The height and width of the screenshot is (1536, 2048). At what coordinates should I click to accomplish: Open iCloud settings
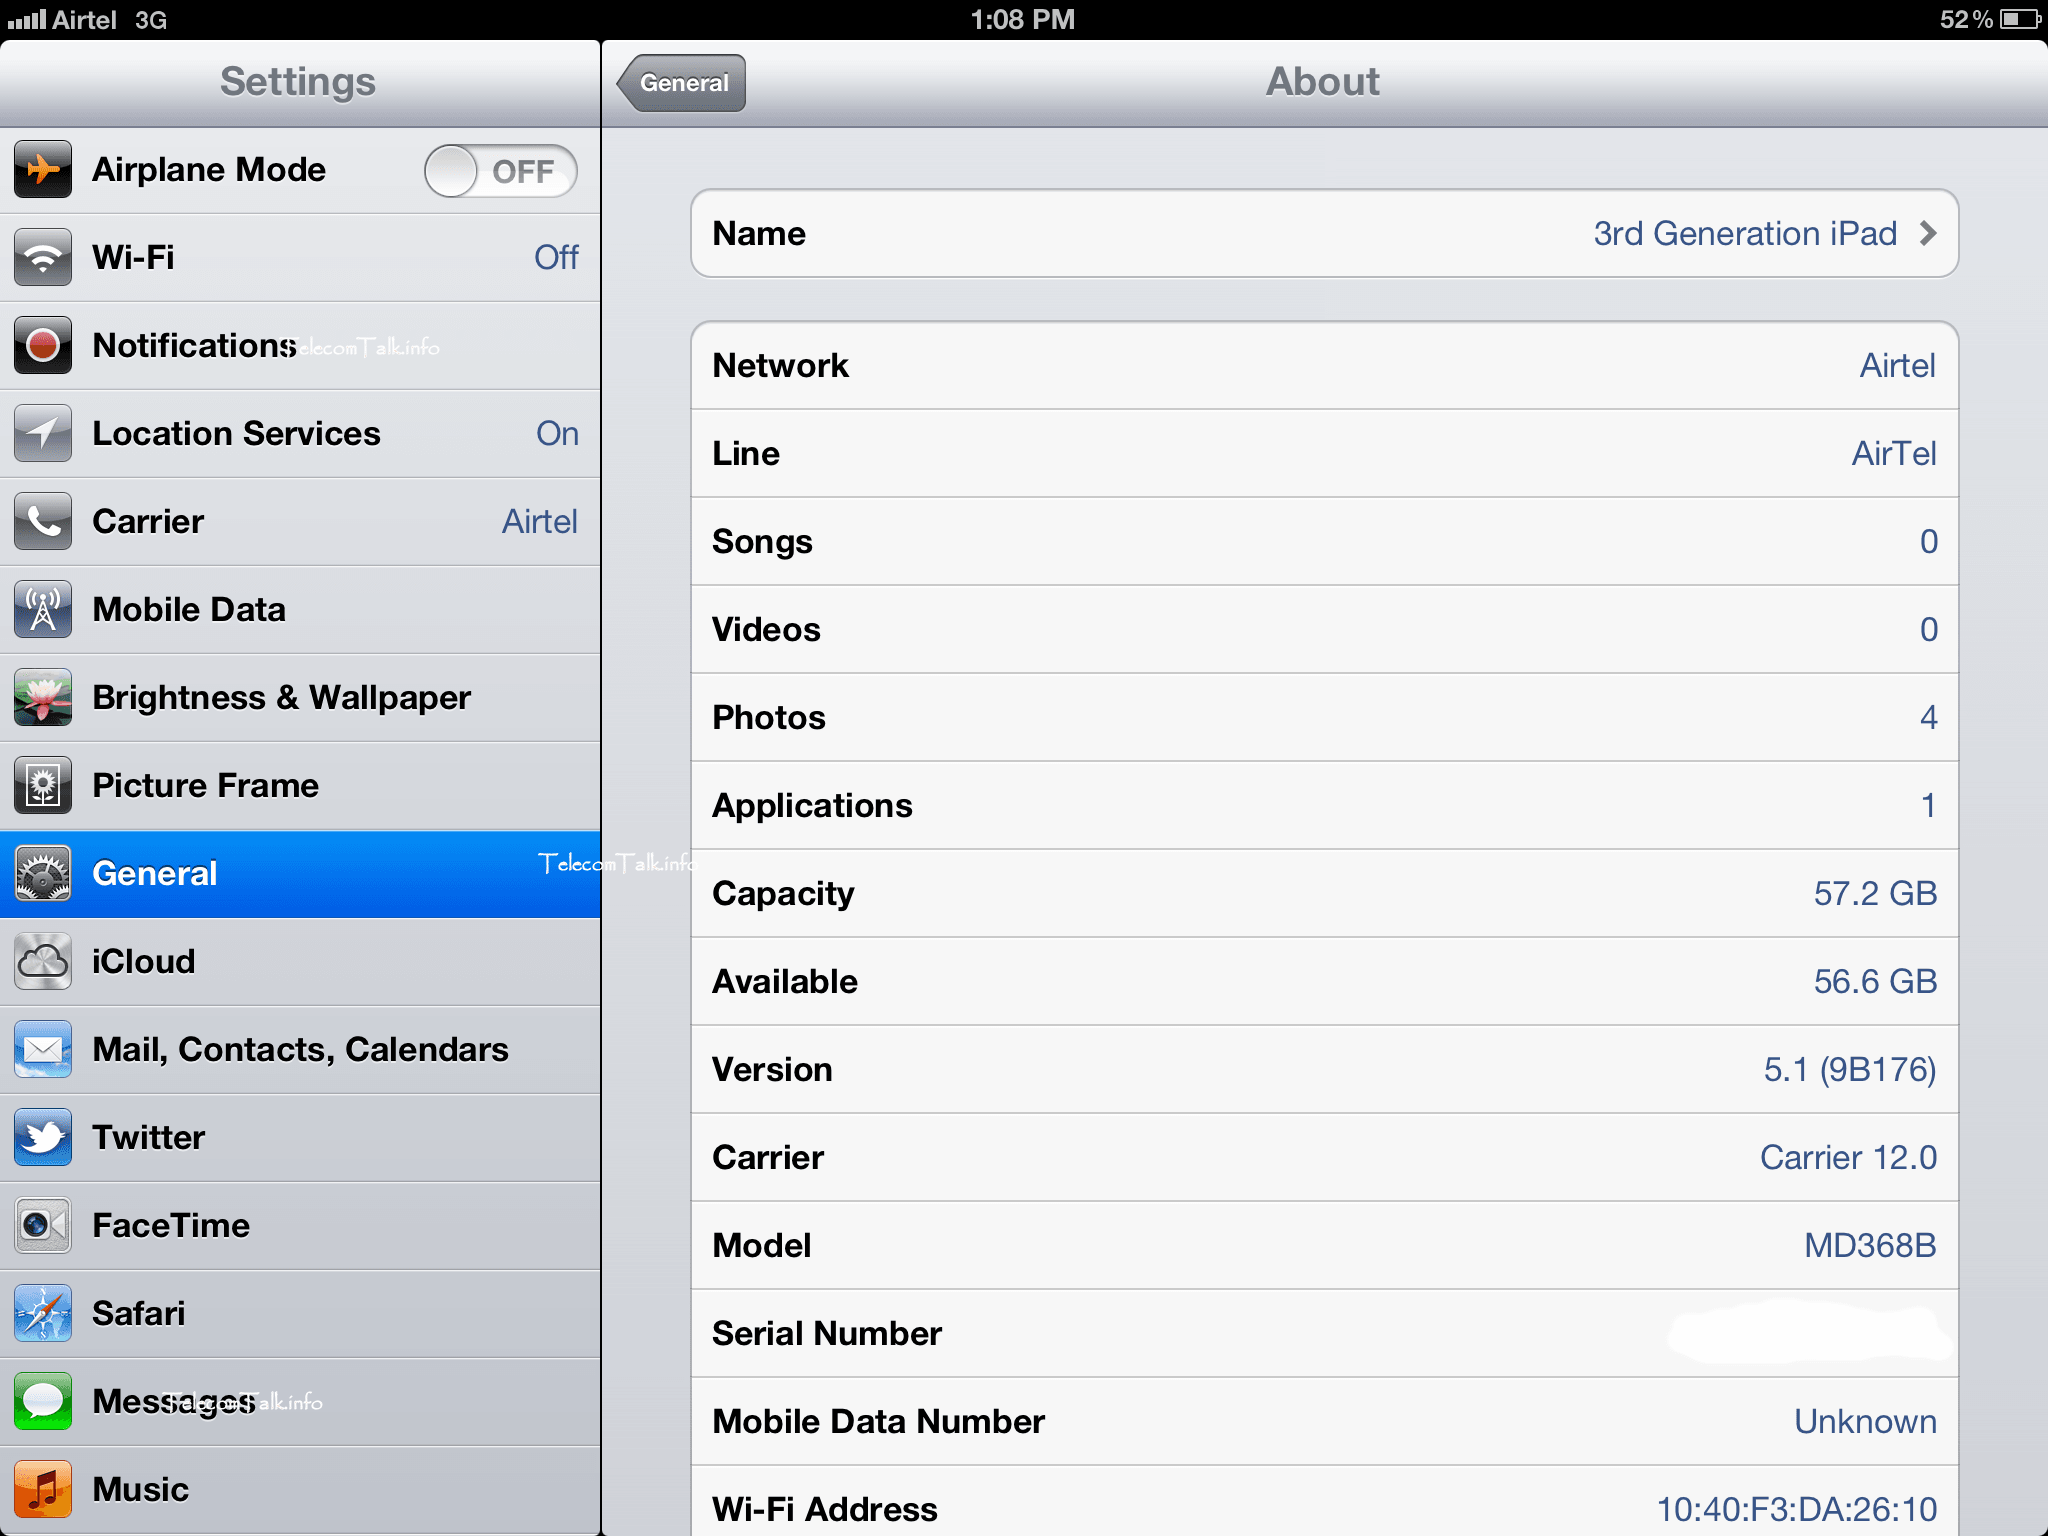[300, 961]
